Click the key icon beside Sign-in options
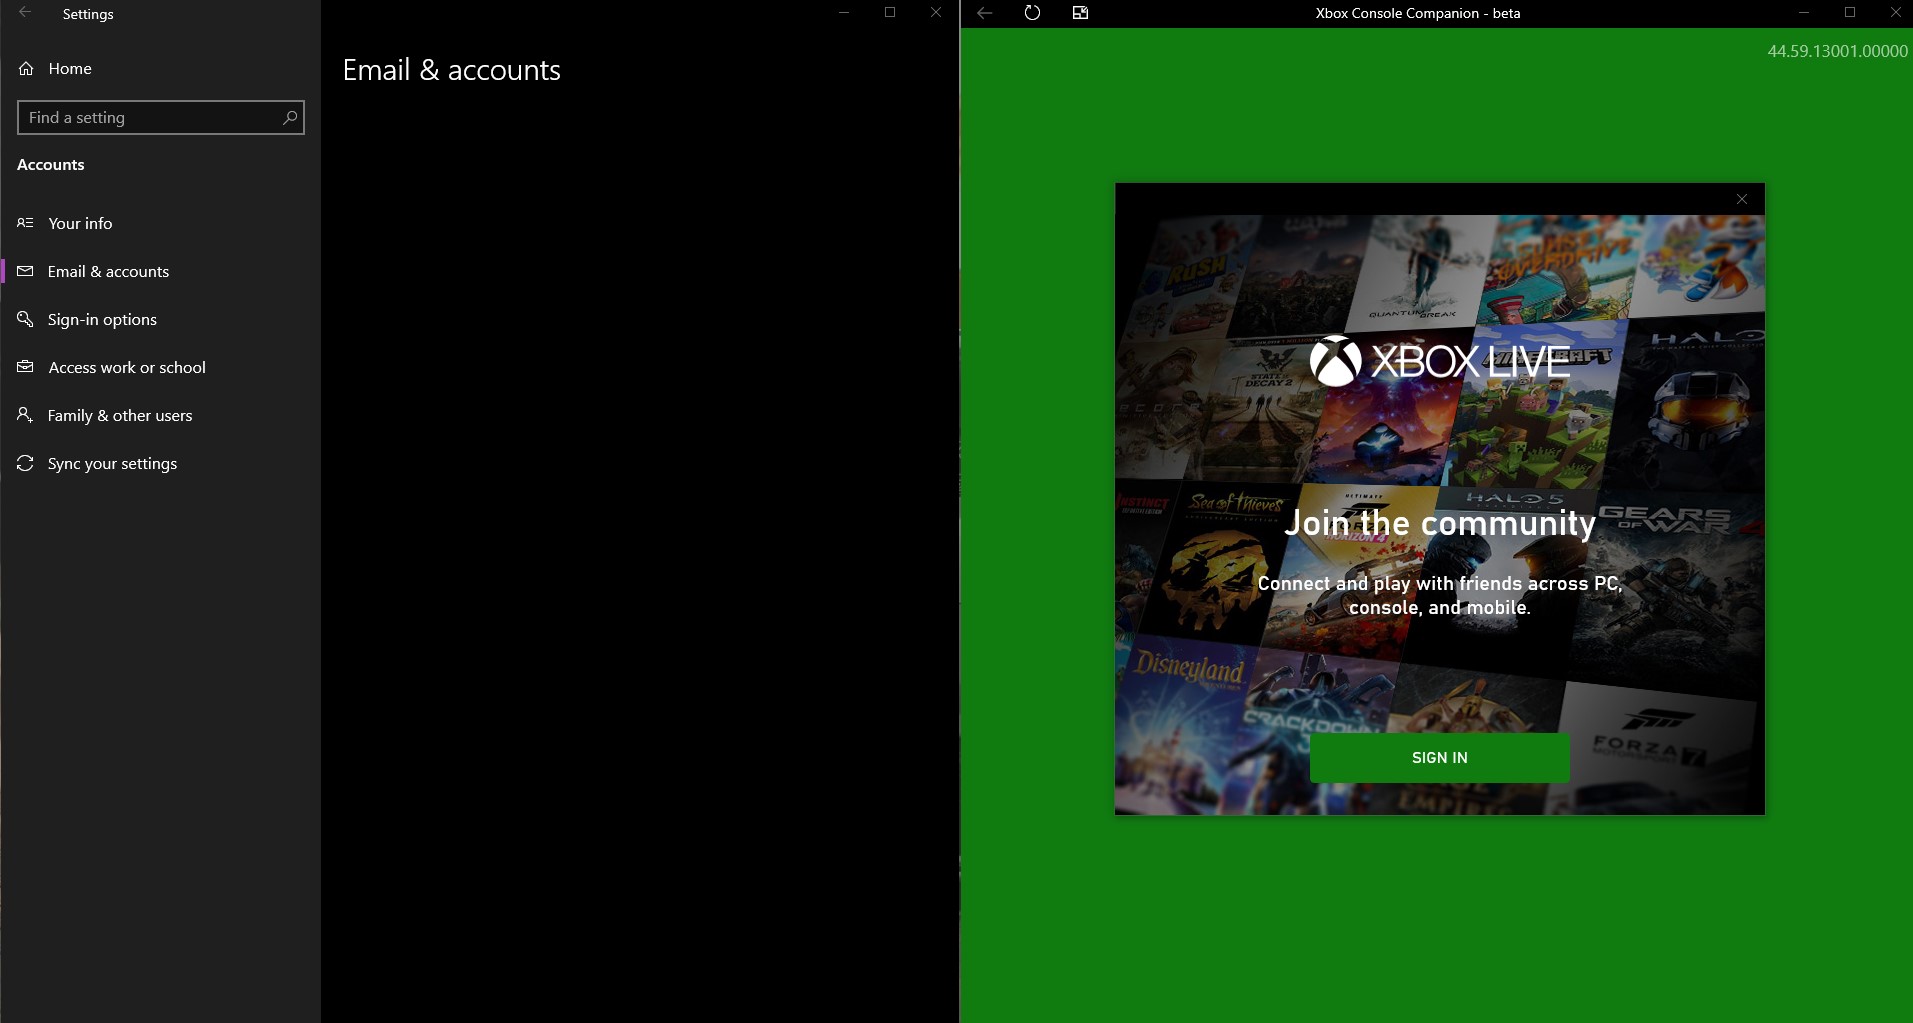 25,319
